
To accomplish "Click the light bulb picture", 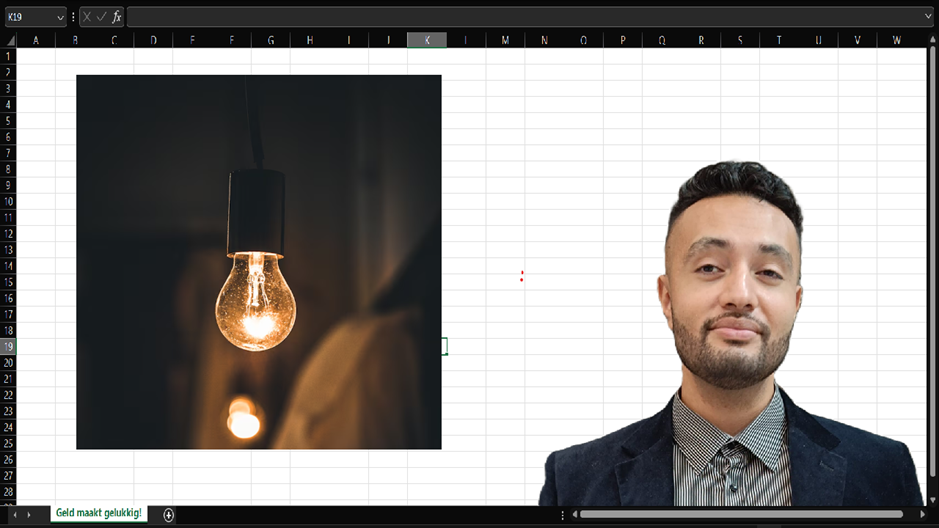I will click(x=258, y=262).
